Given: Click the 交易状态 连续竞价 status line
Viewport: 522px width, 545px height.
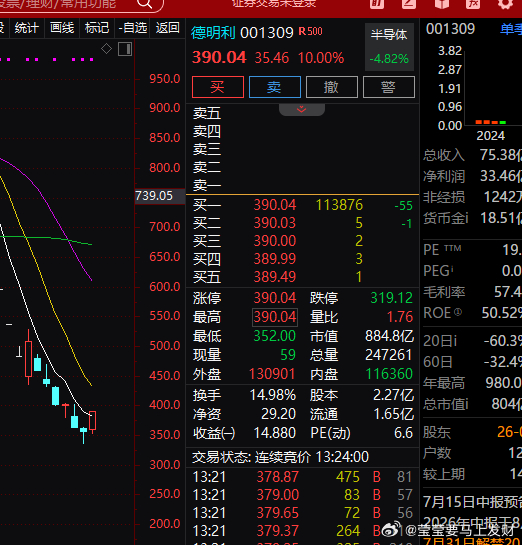Looking at the screenshot, I should click(x=280, y=457).
